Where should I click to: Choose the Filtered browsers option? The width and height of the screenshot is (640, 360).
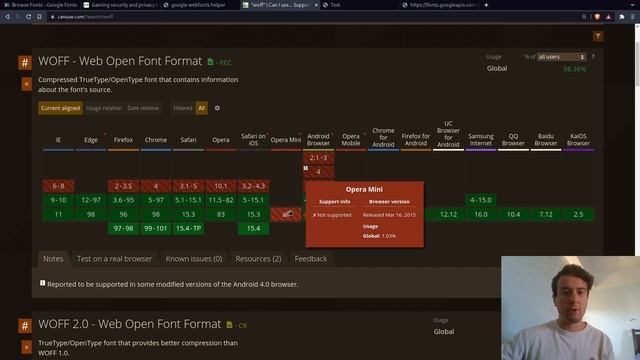pyautogui.click(x=182, y=108)
